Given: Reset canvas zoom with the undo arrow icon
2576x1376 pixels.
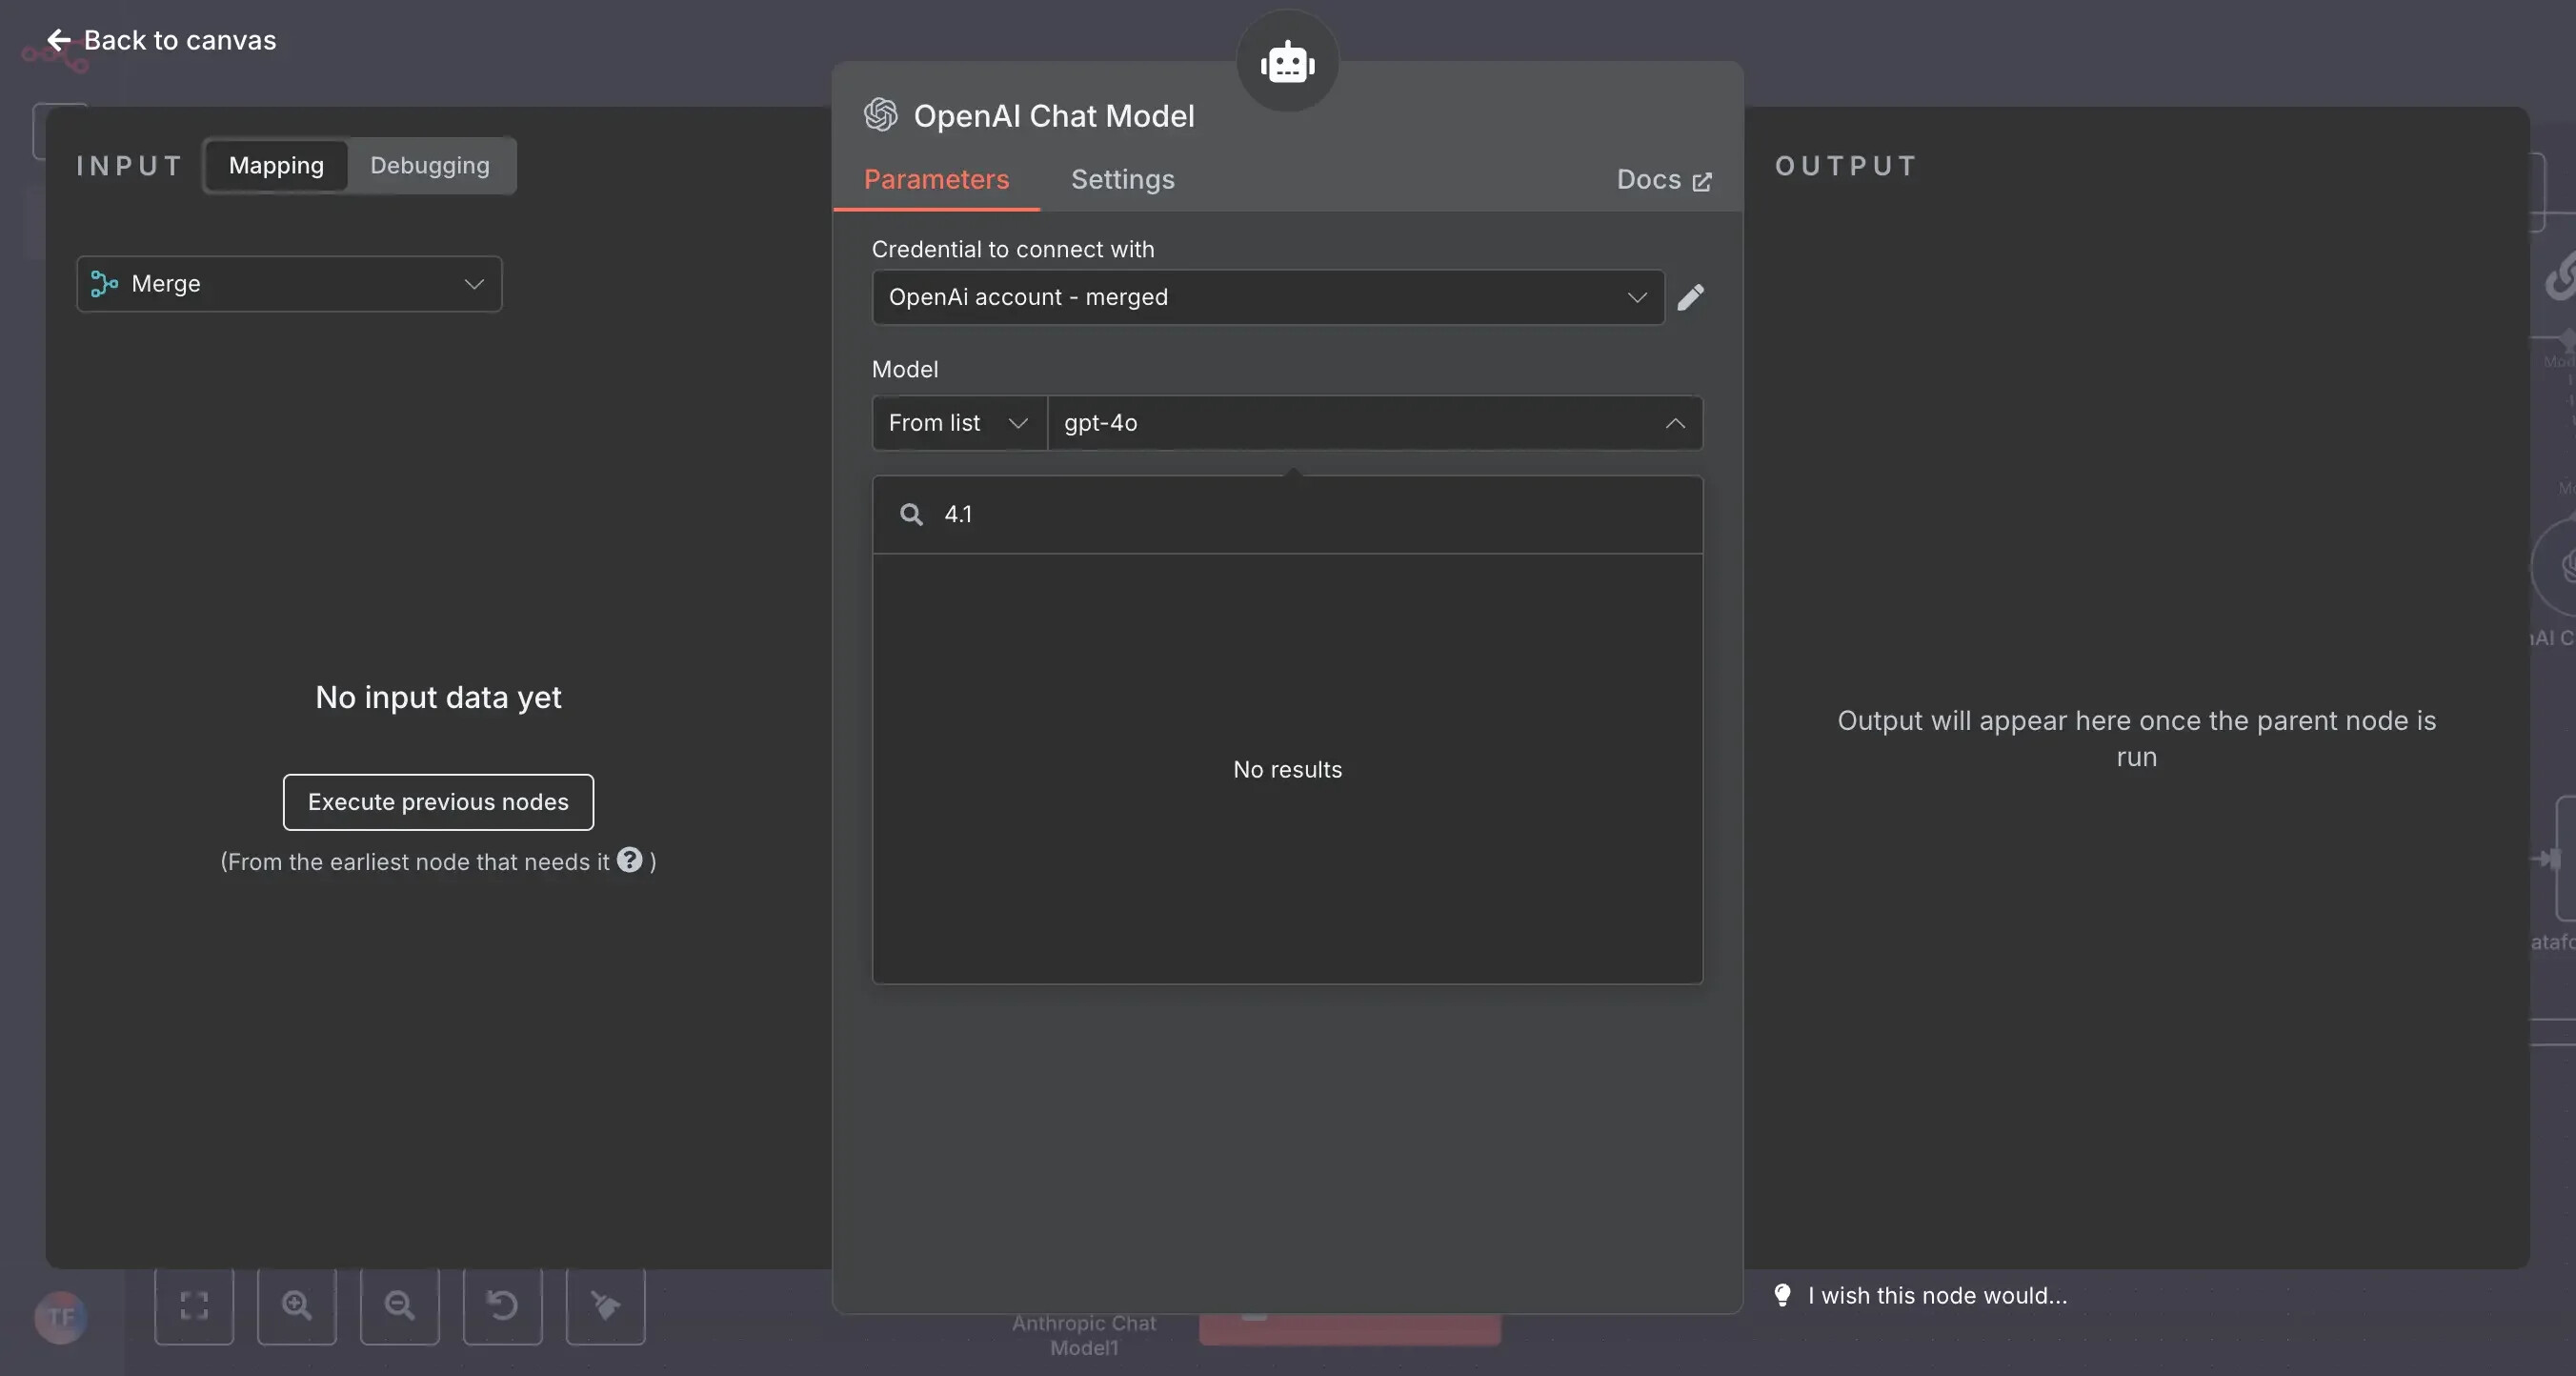Looking at the screenshot, I should click(503, 1305).
